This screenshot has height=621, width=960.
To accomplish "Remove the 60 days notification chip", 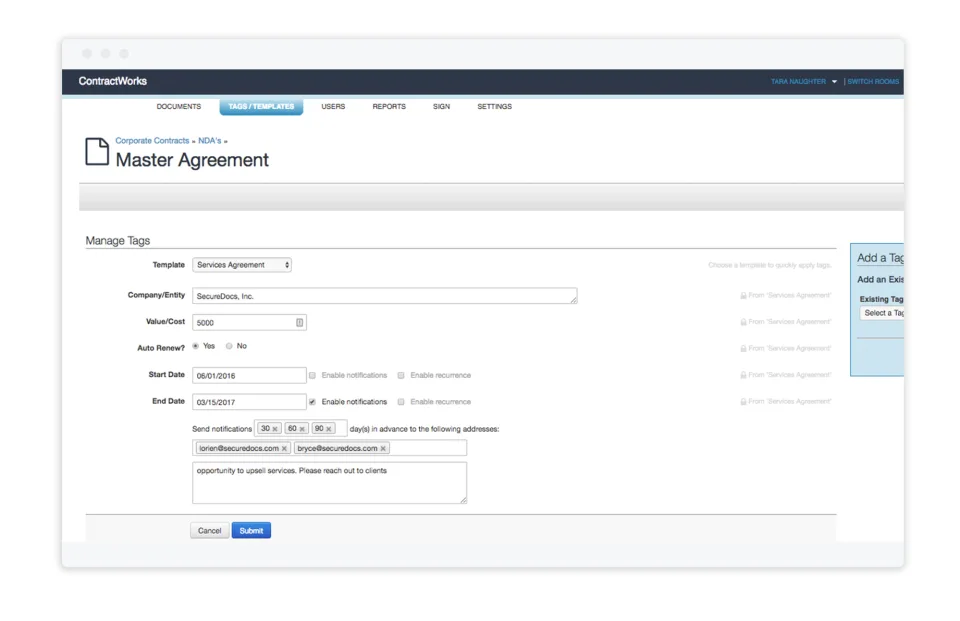I will click(x=302, y=429).
